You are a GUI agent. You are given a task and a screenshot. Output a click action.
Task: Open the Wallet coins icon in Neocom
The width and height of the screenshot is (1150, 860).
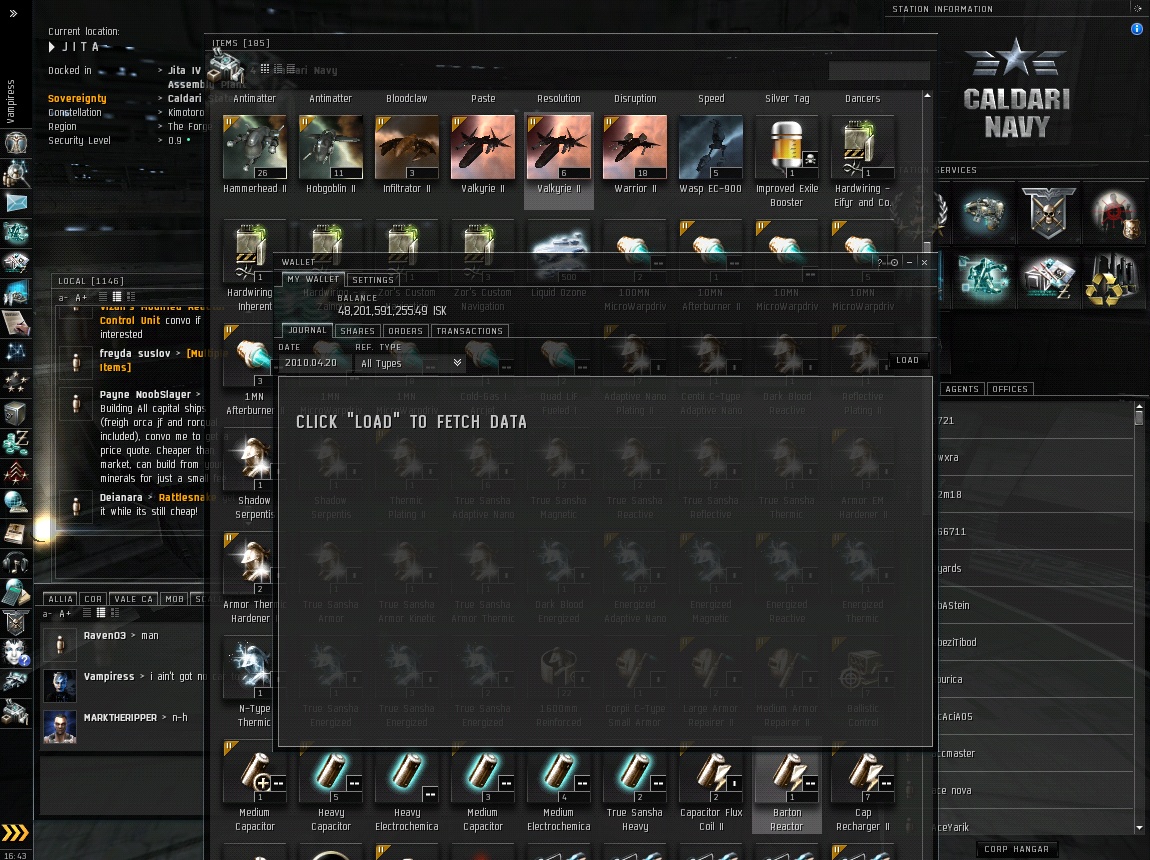coord(15,442)
